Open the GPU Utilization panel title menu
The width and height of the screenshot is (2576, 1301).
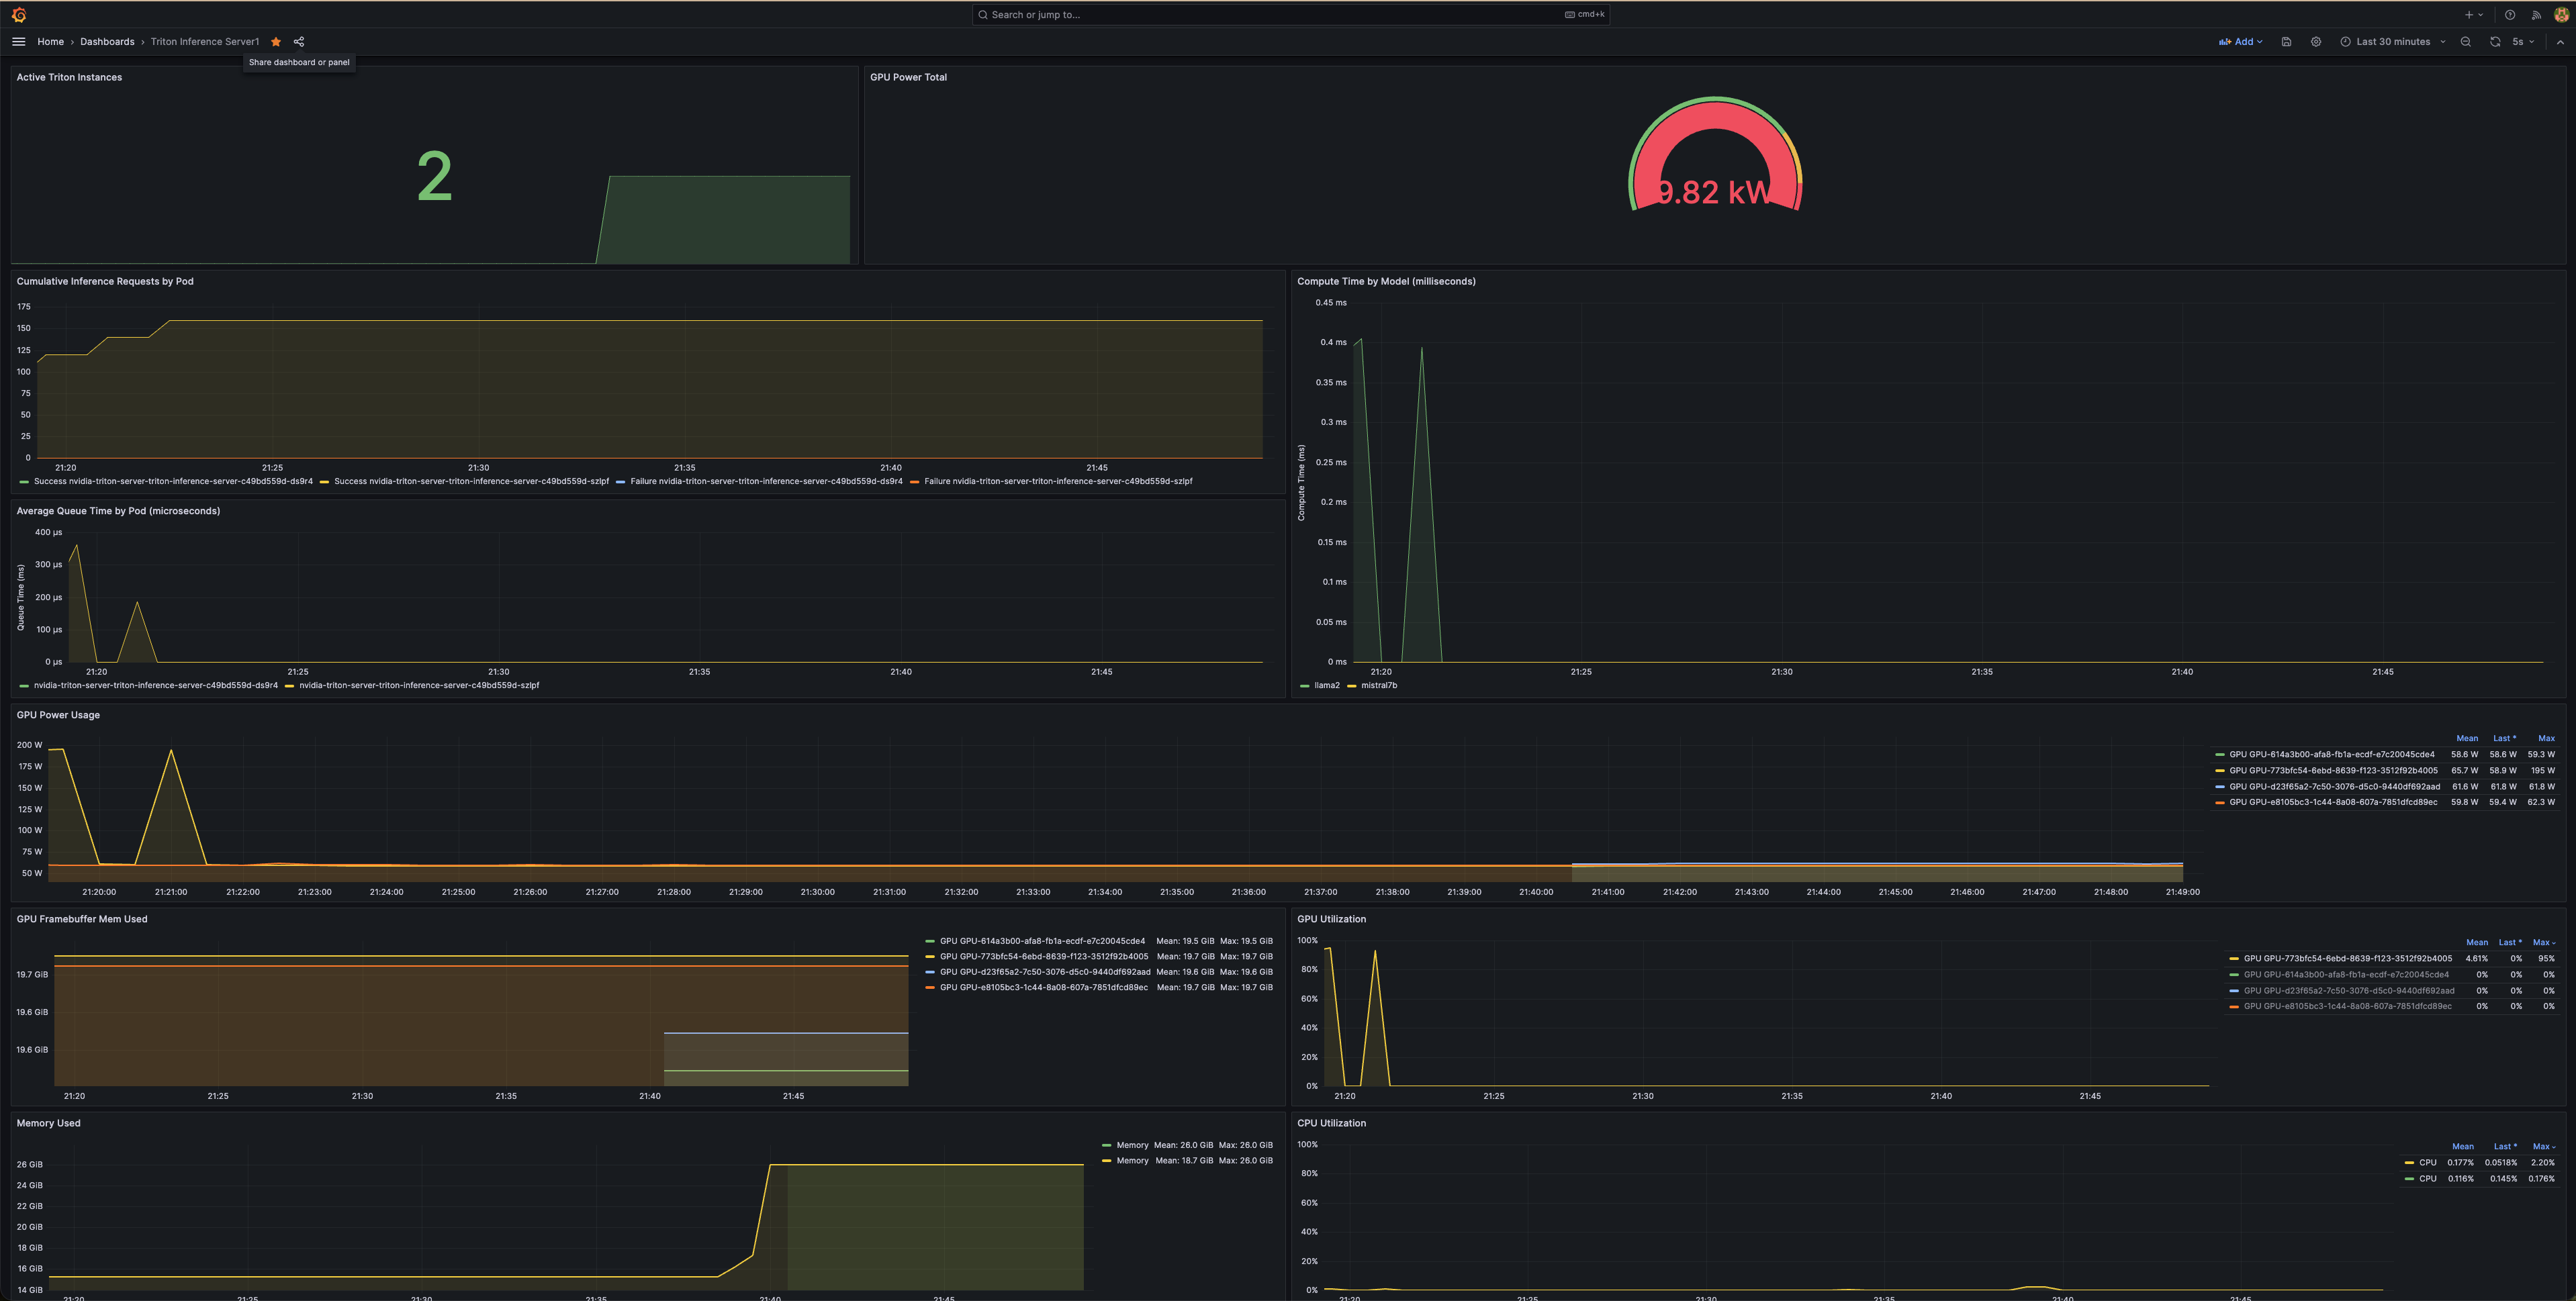1331,919
